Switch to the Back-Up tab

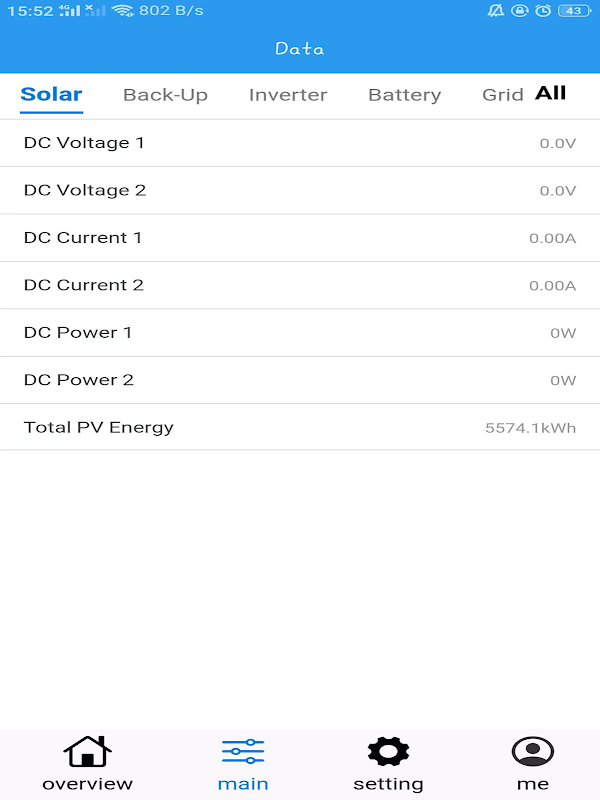(165, 95)
